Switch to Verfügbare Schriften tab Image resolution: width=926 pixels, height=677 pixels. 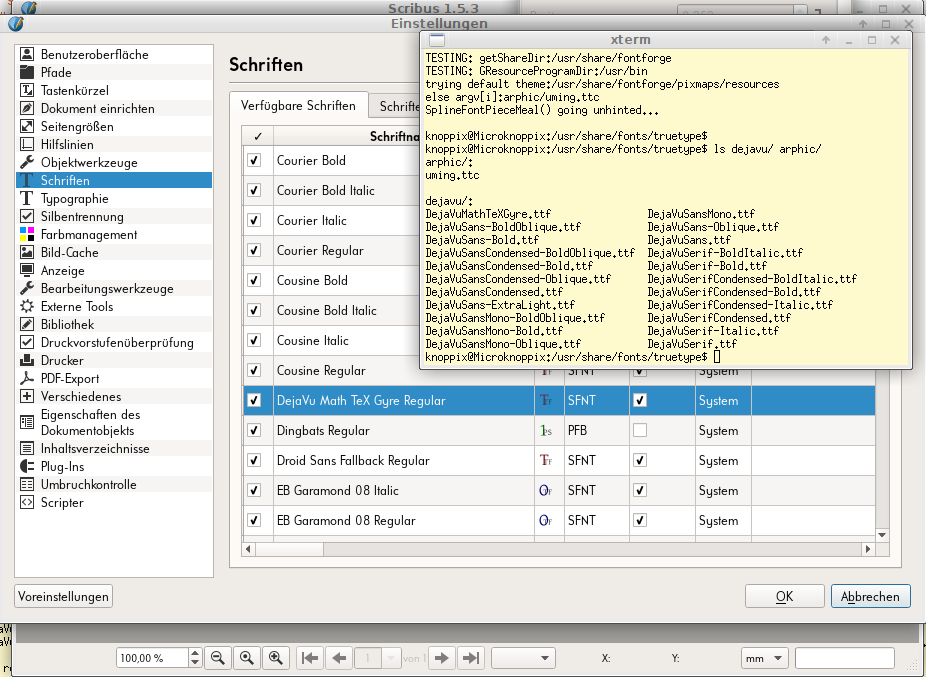(298, 106)
